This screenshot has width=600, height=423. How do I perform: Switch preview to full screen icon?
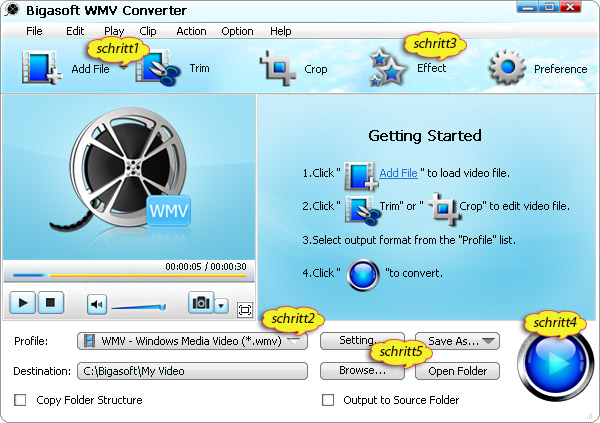tap(245, 309)
